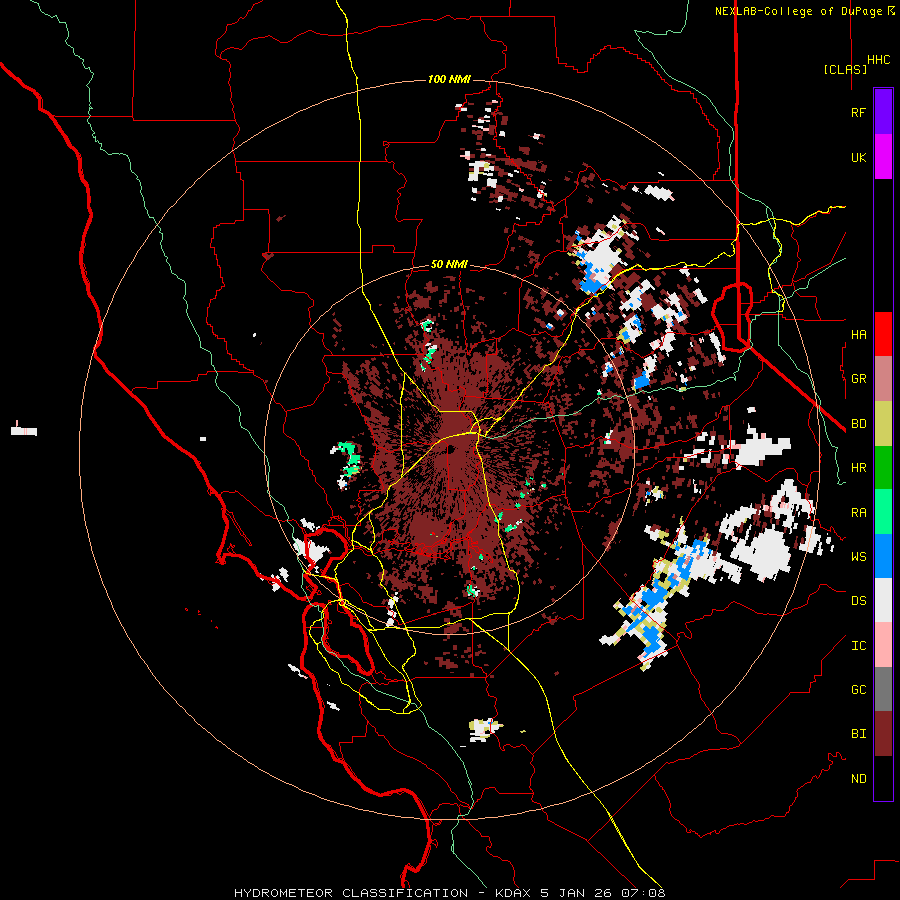Click the UK legend label
Viewport: 900px width, 900px height.
858,158
